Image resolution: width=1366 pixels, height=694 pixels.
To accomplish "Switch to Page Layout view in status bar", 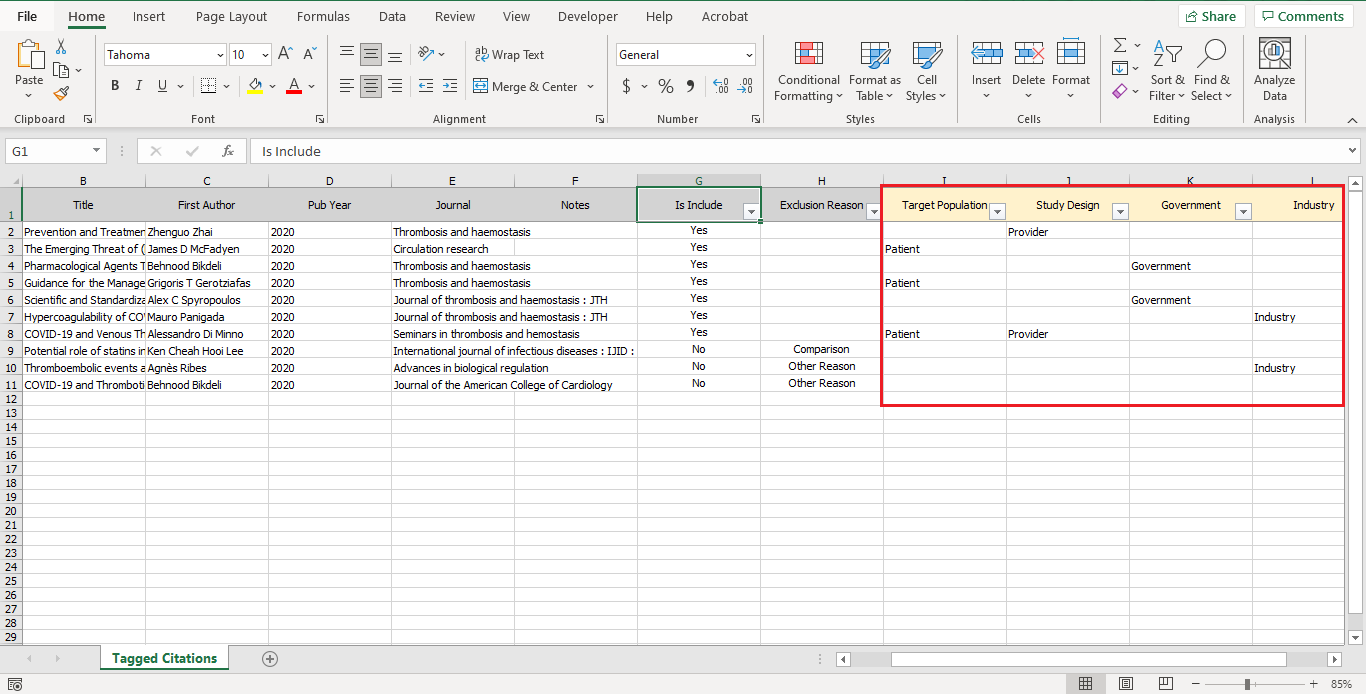I will click(1126, 684).
